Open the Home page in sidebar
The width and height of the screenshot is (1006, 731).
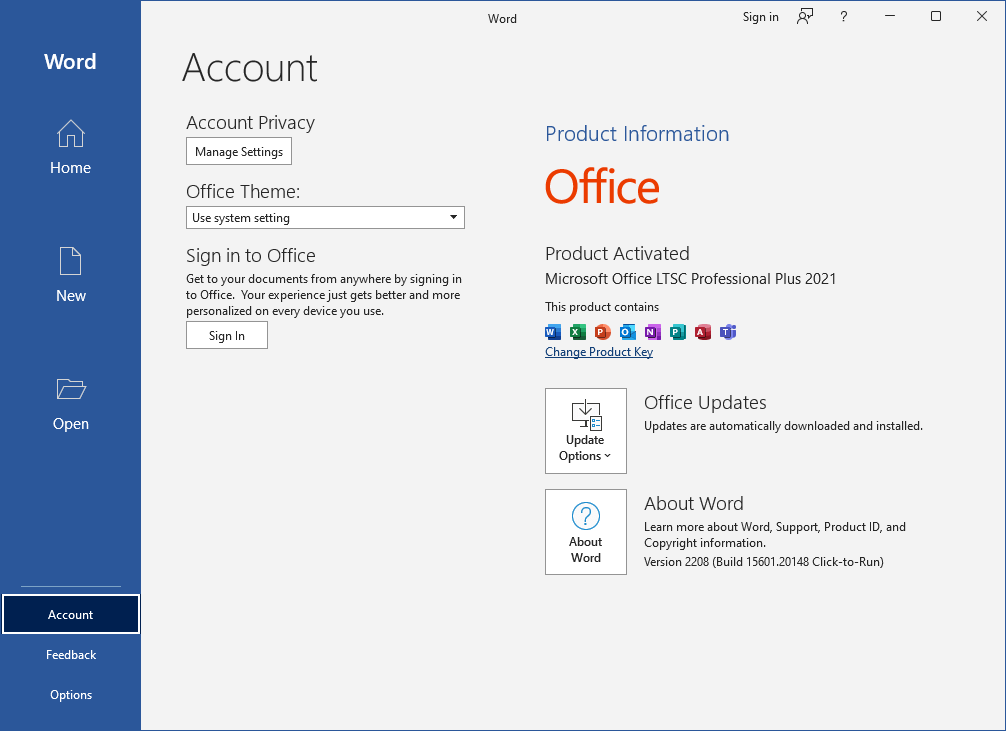pos(71,148)
